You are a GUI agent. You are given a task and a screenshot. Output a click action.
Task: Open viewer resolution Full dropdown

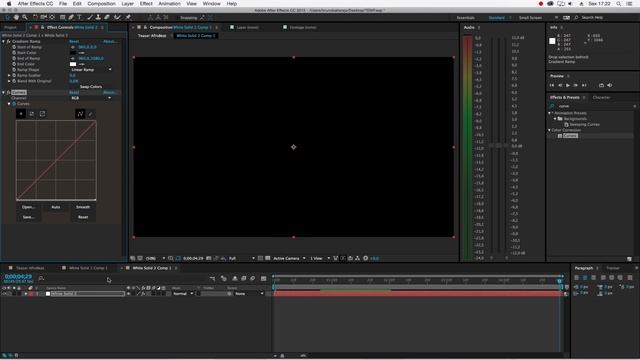point(242,258)
